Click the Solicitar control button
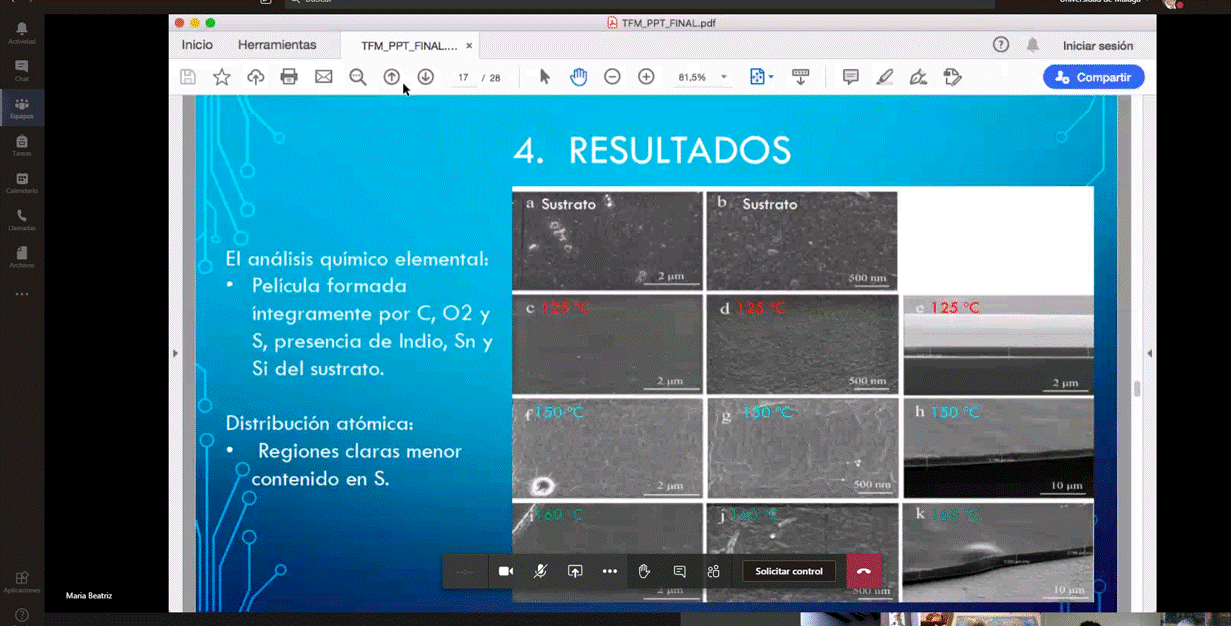Viewport: 1231px width, 626px height. [x=789, y=571]
